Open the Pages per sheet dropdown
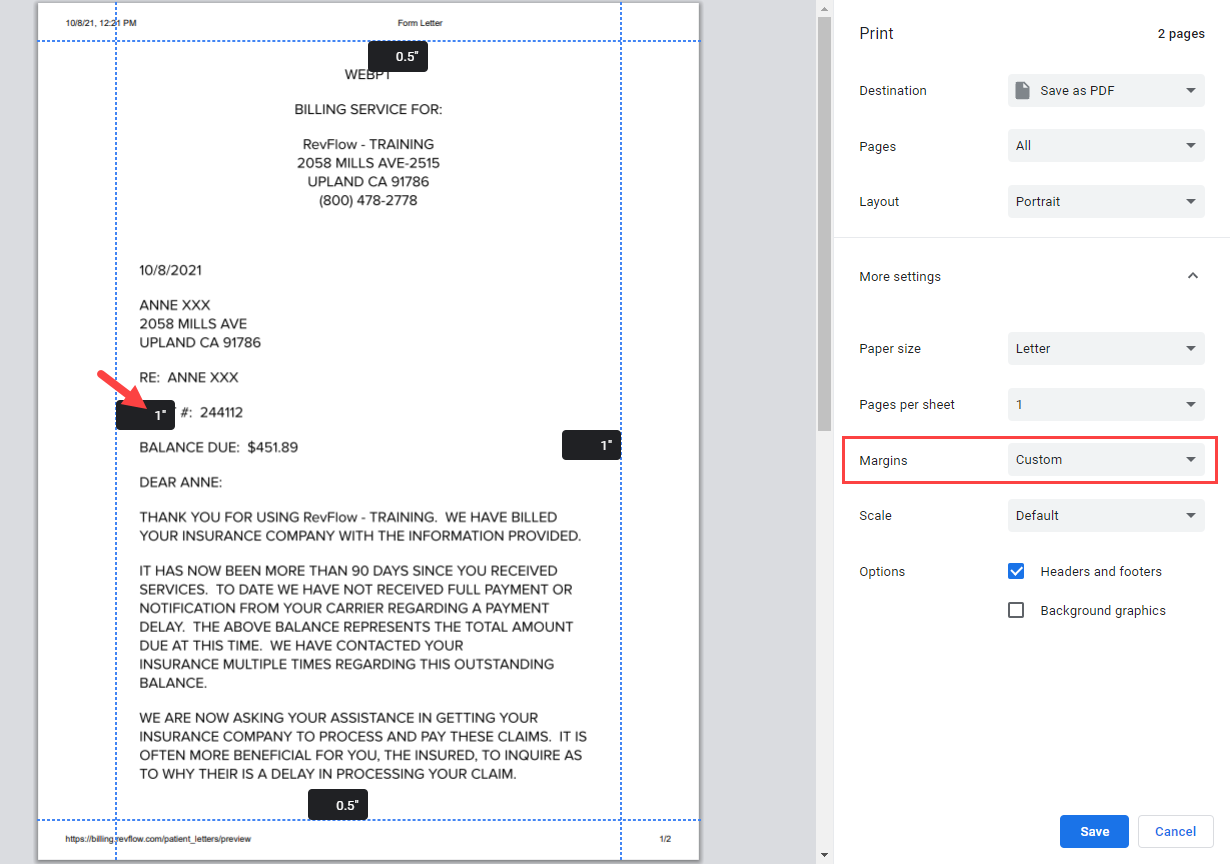This screenshot has width=1230, height=864. click(1106, 405)
